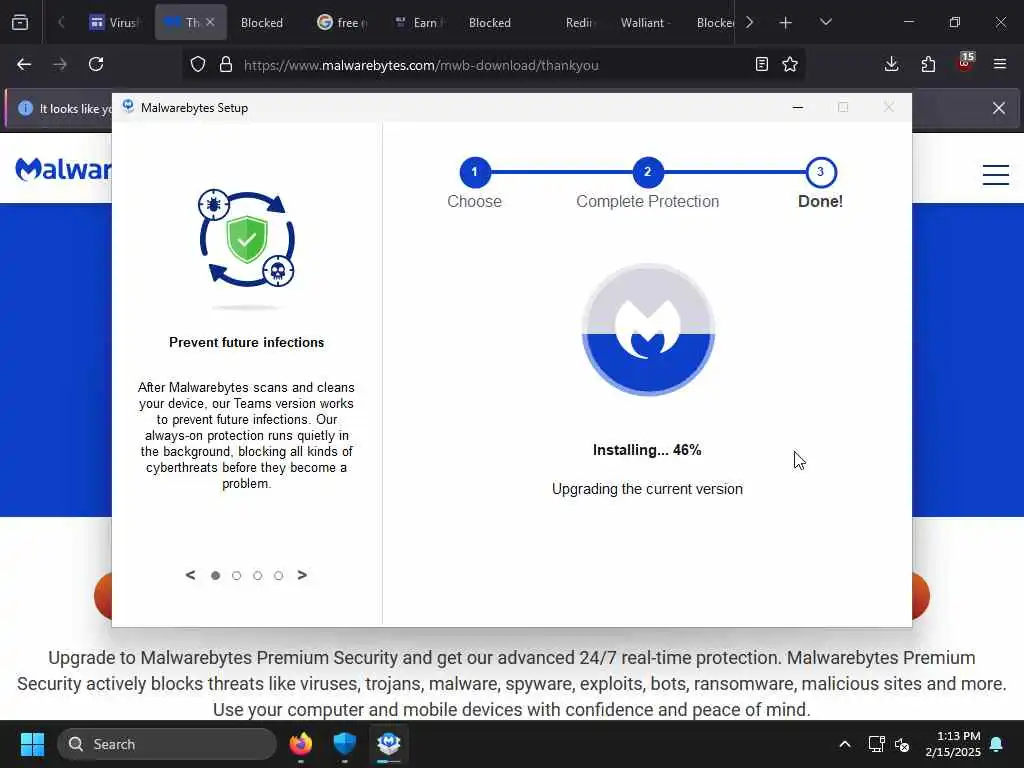The height and width of the screenshot is (768, 1024).
Task: Open notifications bell in taskbar
Action: pyautogui.click(x=997, y=744)
